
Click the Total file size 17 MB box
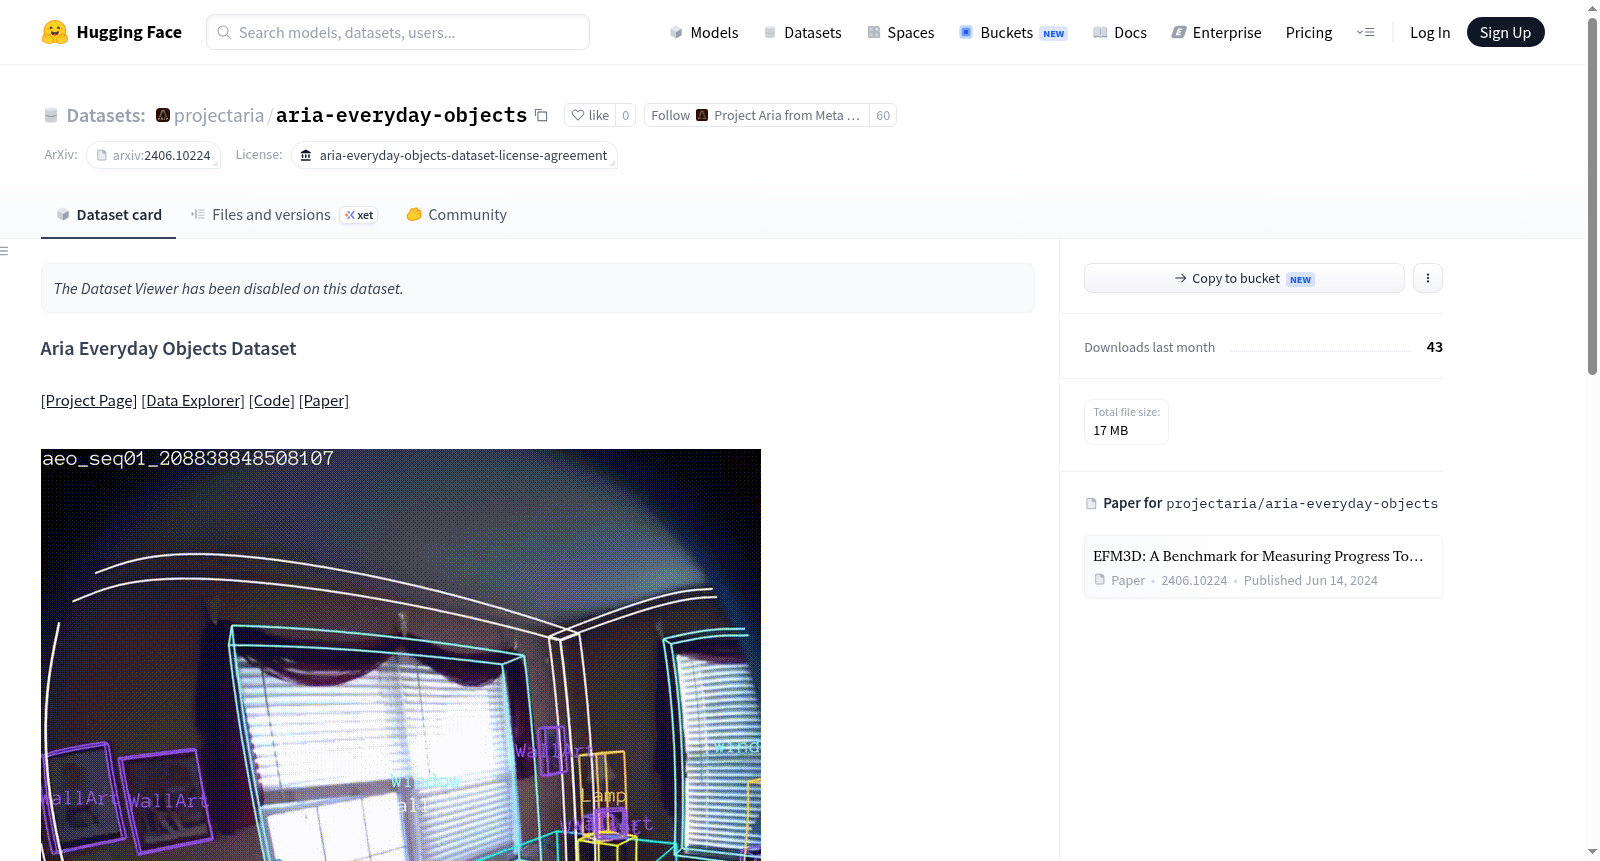point(1126,421)
